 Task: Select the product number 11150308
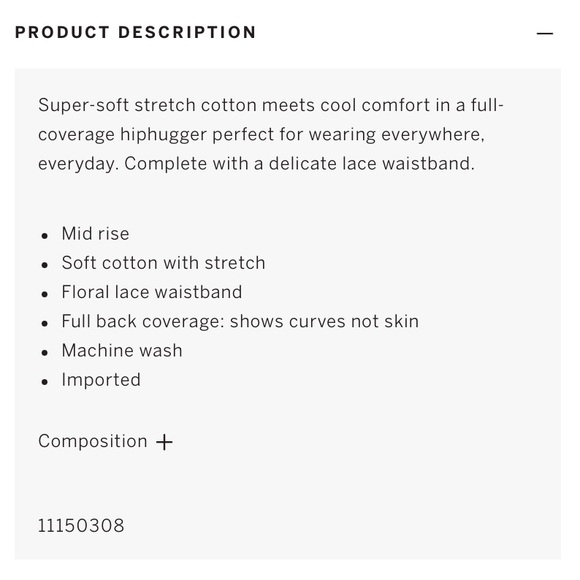pos(81,525)
